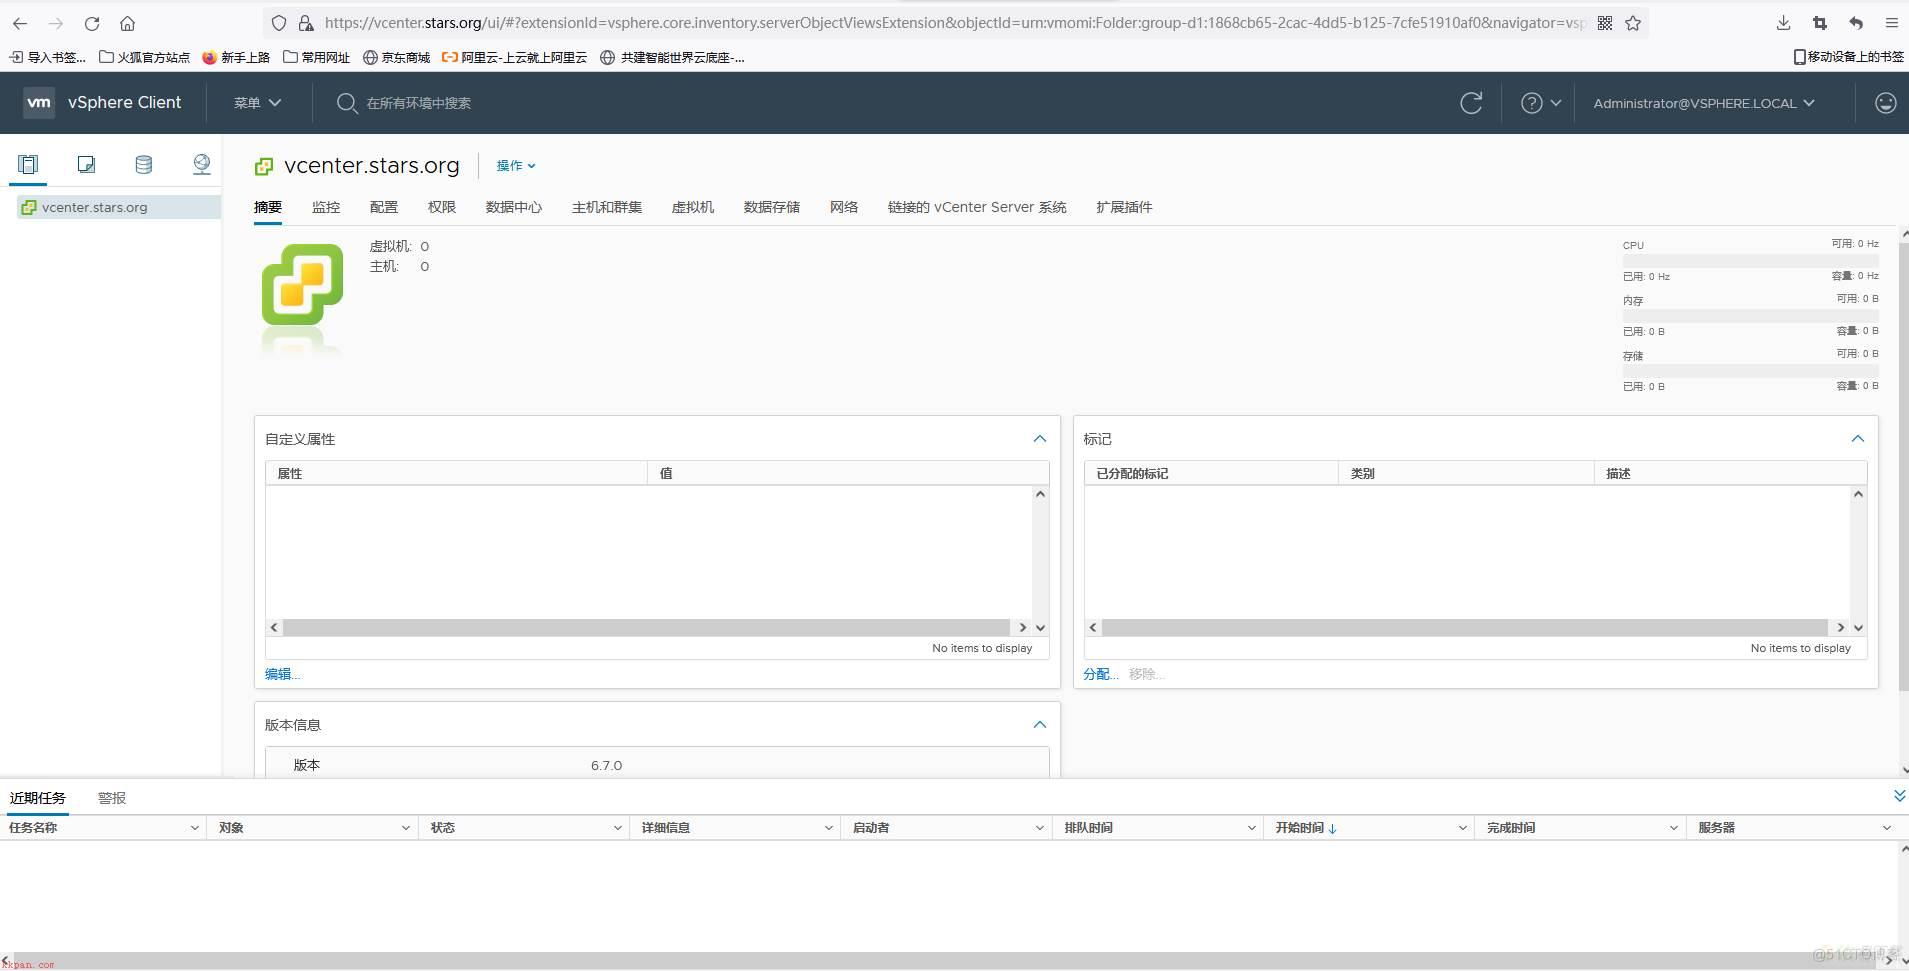This screenshot has width=1909, height=971.
Task: Open the 完成时间 column filter dropdown
Action: point(1673,828)
